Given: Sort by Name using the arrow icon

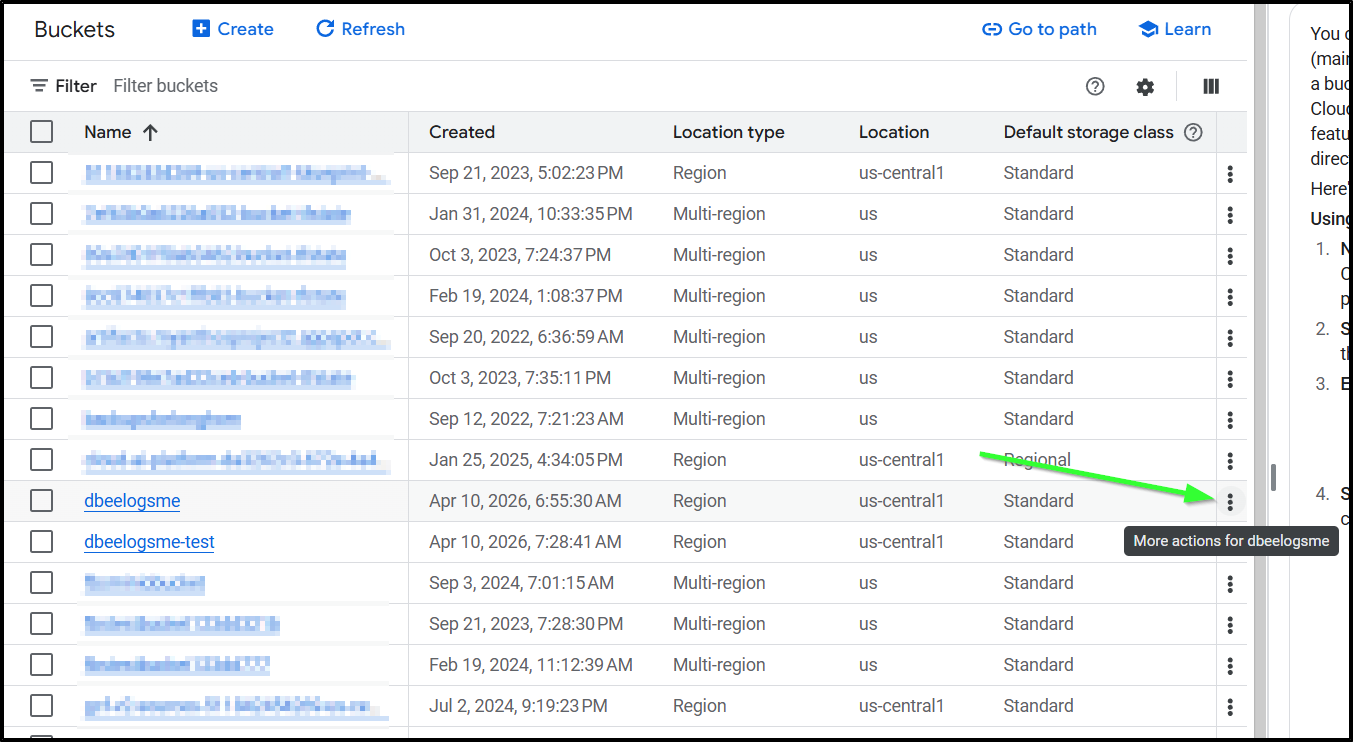Looking at the screenshot, I should pos(151,132).
